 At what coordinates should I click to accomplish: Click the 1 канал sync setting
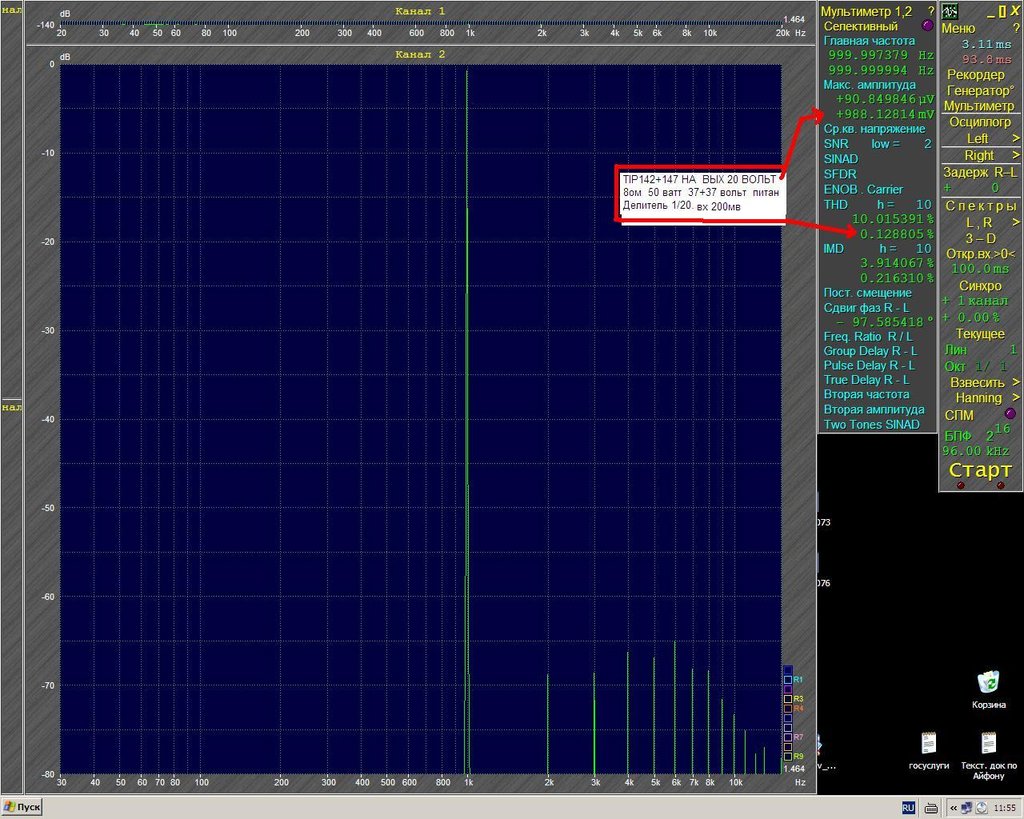pos(975,301)
